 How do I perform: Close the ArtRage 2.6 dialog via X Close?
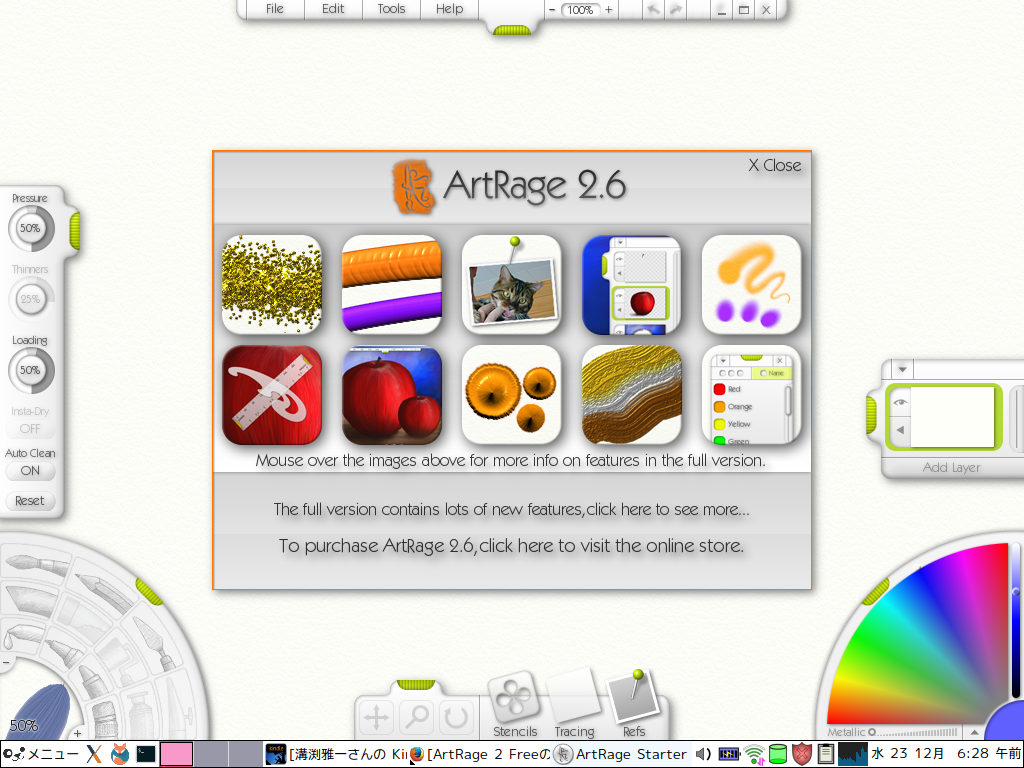(775, 165)
